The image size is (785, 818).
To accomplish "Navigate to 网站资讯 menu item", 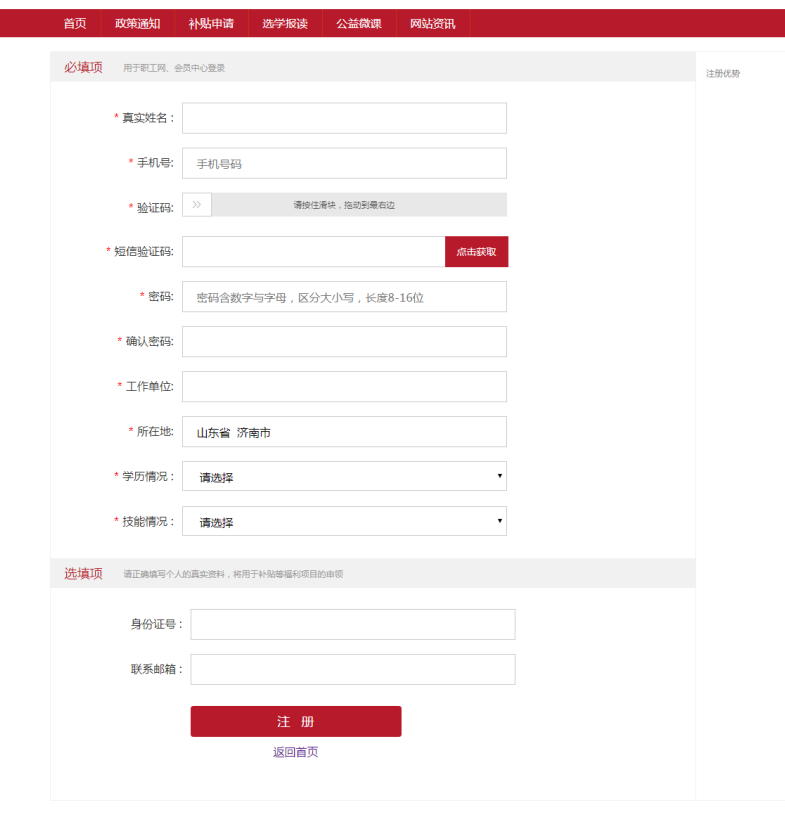I will (x=433, y=23).
